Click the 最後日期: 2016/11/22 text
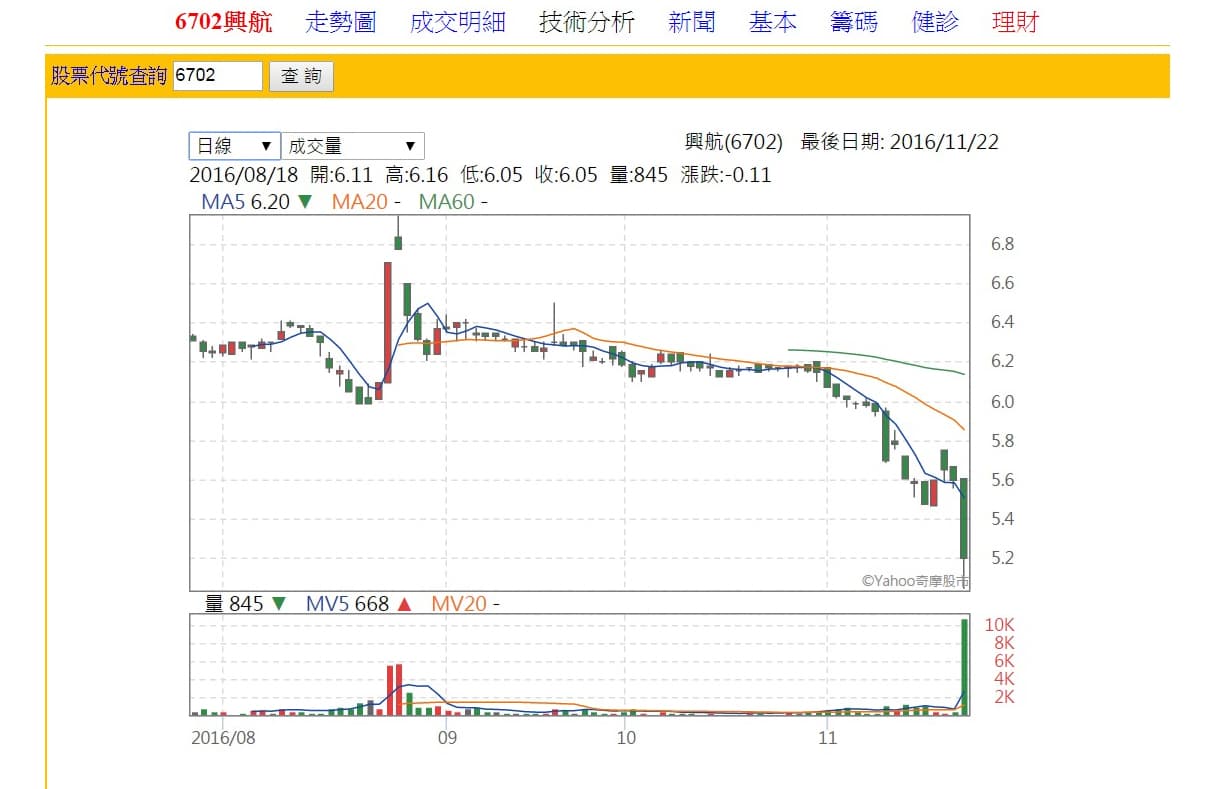This screenshot has width=1206, height=789. [900, 143]
